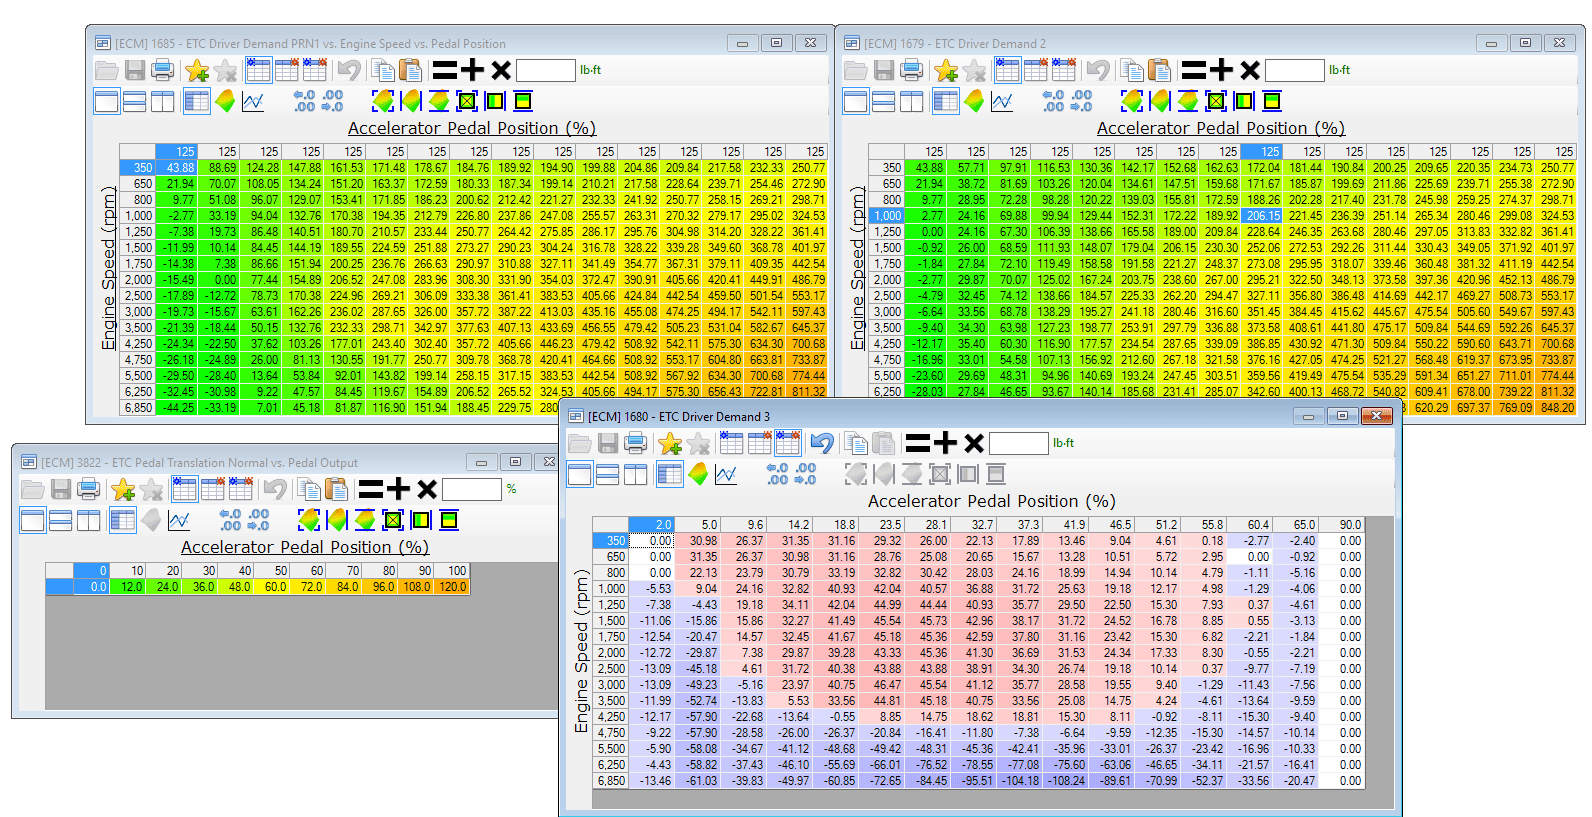1592x817 pixels.
Task: Click the paste clipboard icon in ECM 1685 window
Action: (410, 70)
